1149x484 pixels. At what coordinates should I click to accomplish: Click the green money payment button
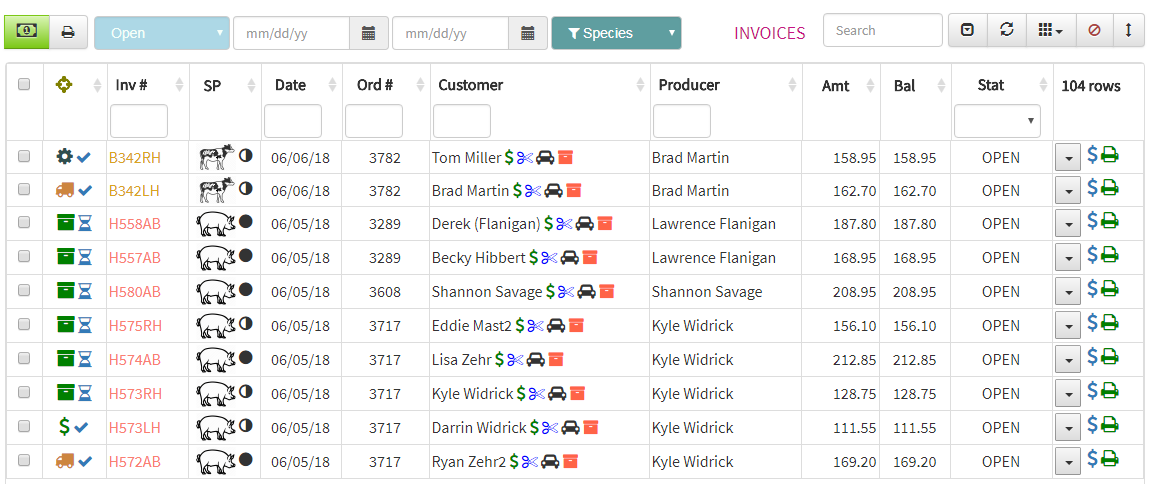pyautogui.click(x=26, y=32)
